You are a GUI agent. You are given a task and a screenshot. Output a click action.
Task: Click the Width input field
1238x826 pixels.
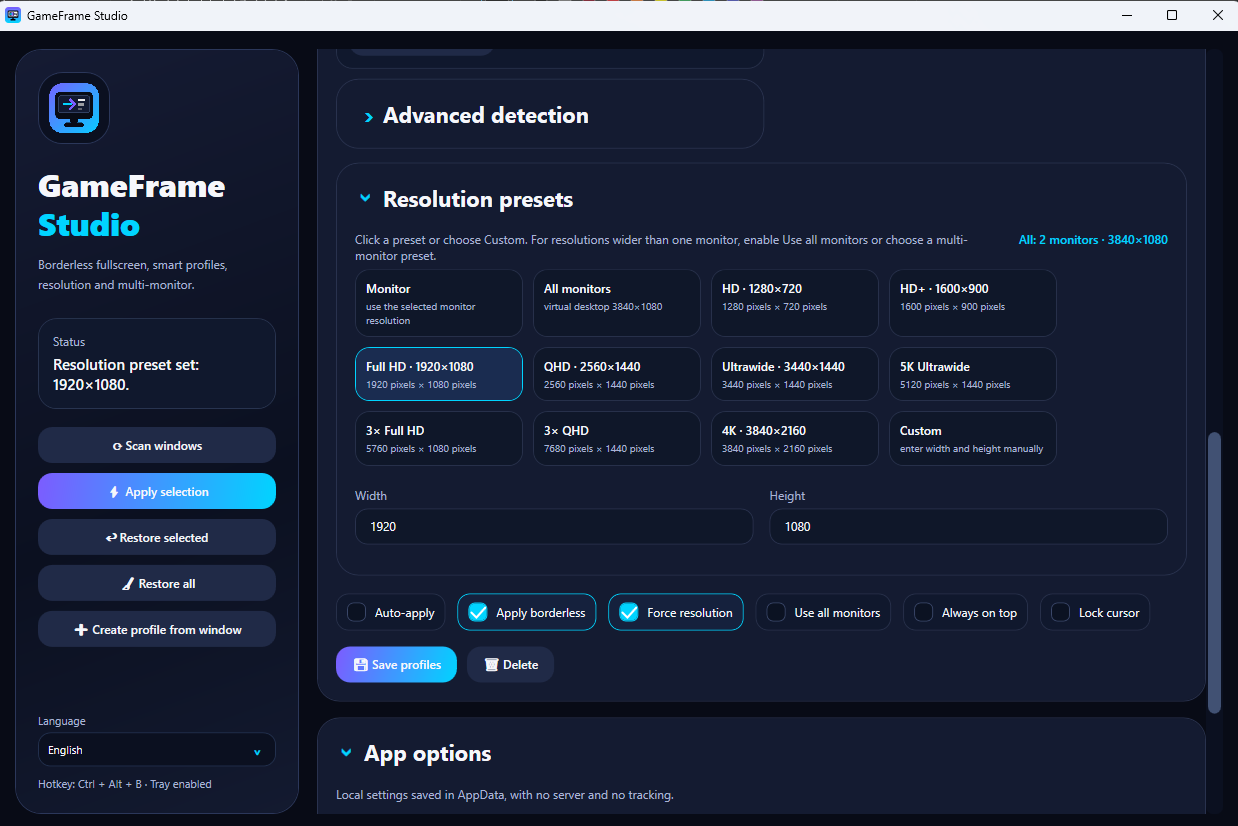pos(554,526)
